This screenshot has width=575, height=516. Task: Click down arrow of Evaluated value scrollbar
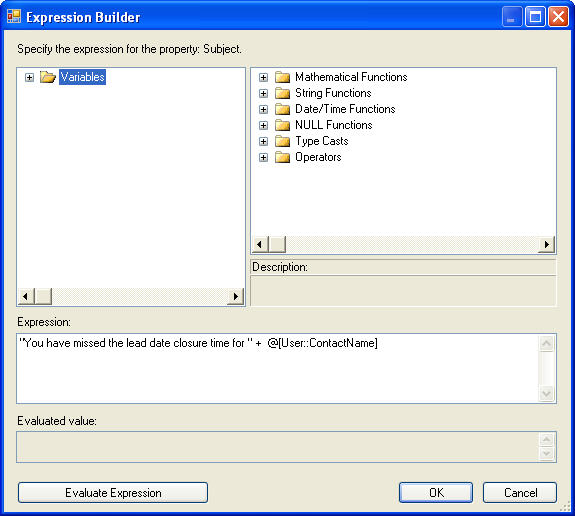pos(546,454)
